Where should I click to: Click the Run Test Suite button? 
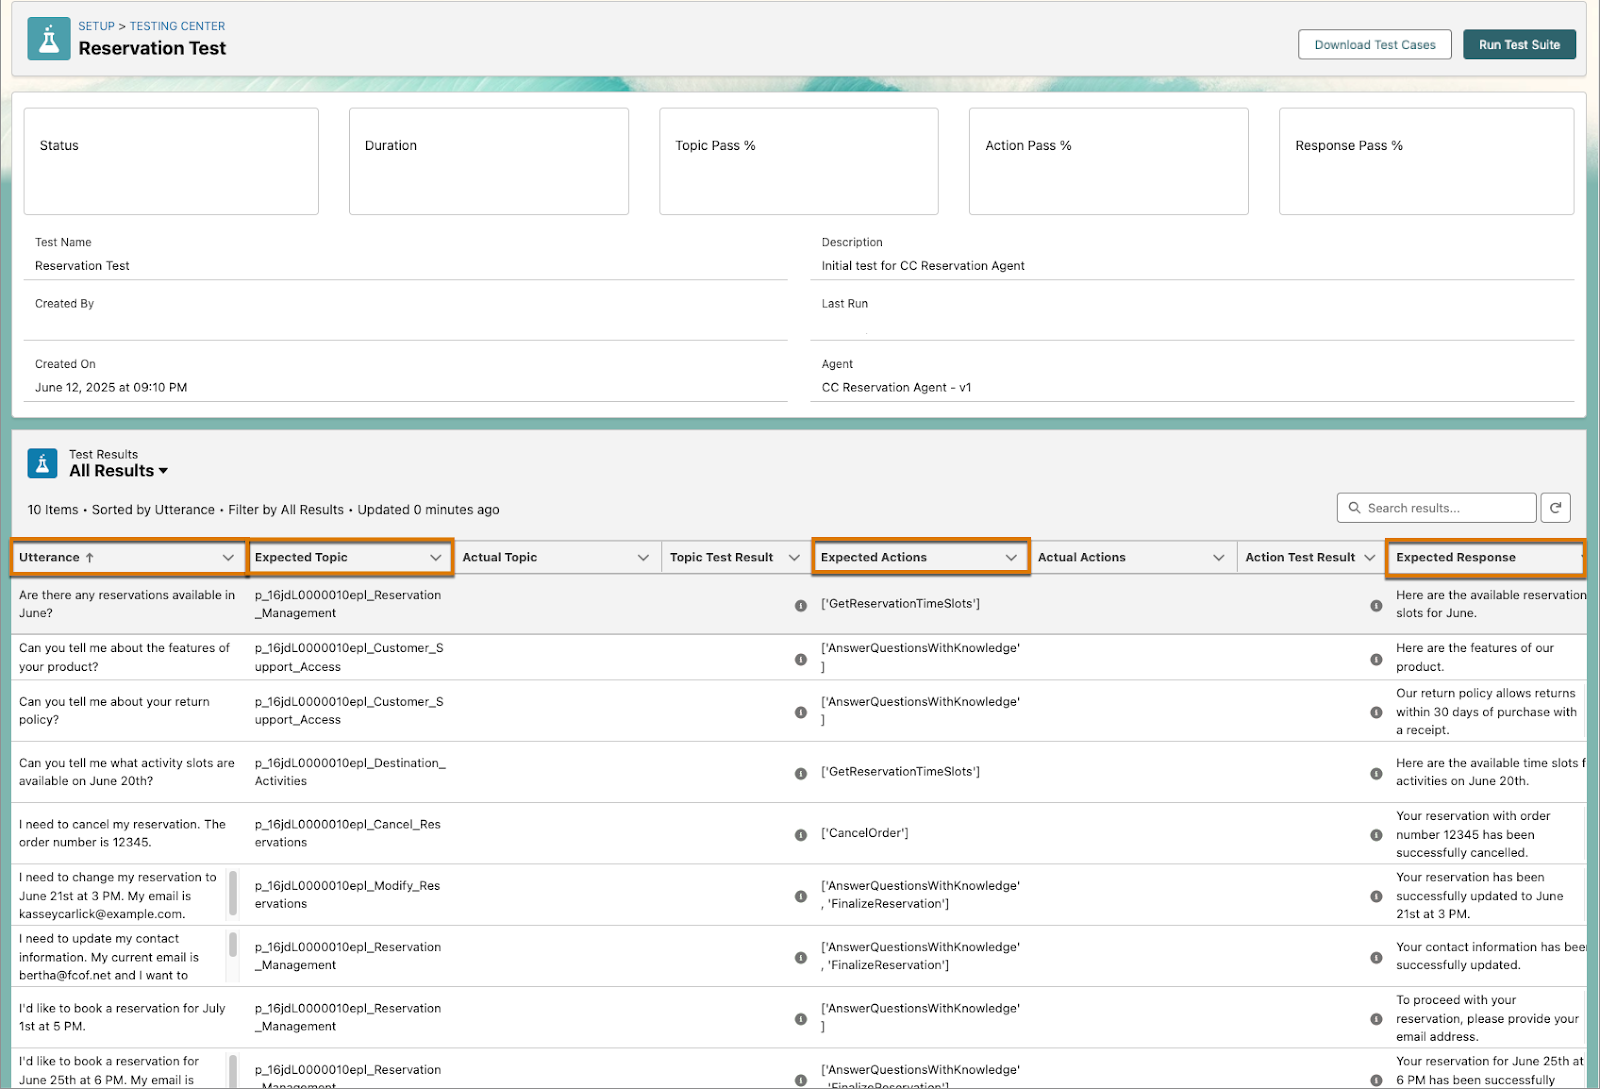(1519, 44)
